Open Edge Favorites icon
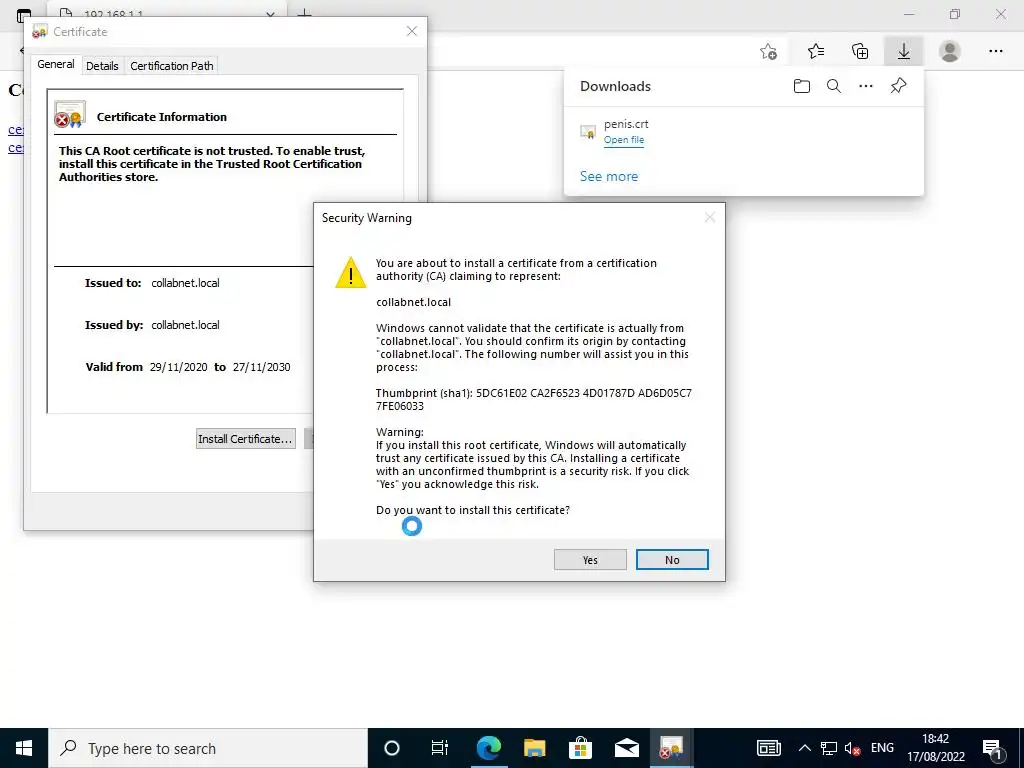 [816, 51]
